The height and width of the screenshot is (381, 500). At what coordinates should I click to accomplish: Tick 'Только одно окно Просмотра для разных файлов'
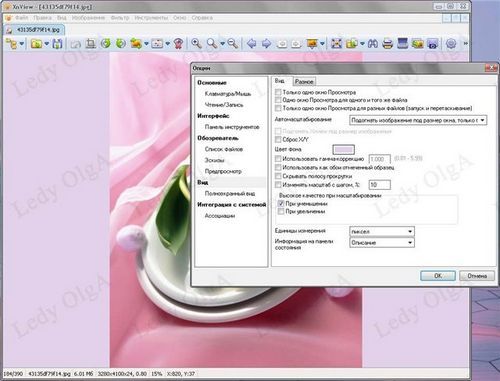pyautogui.click(x=278, y=108)
